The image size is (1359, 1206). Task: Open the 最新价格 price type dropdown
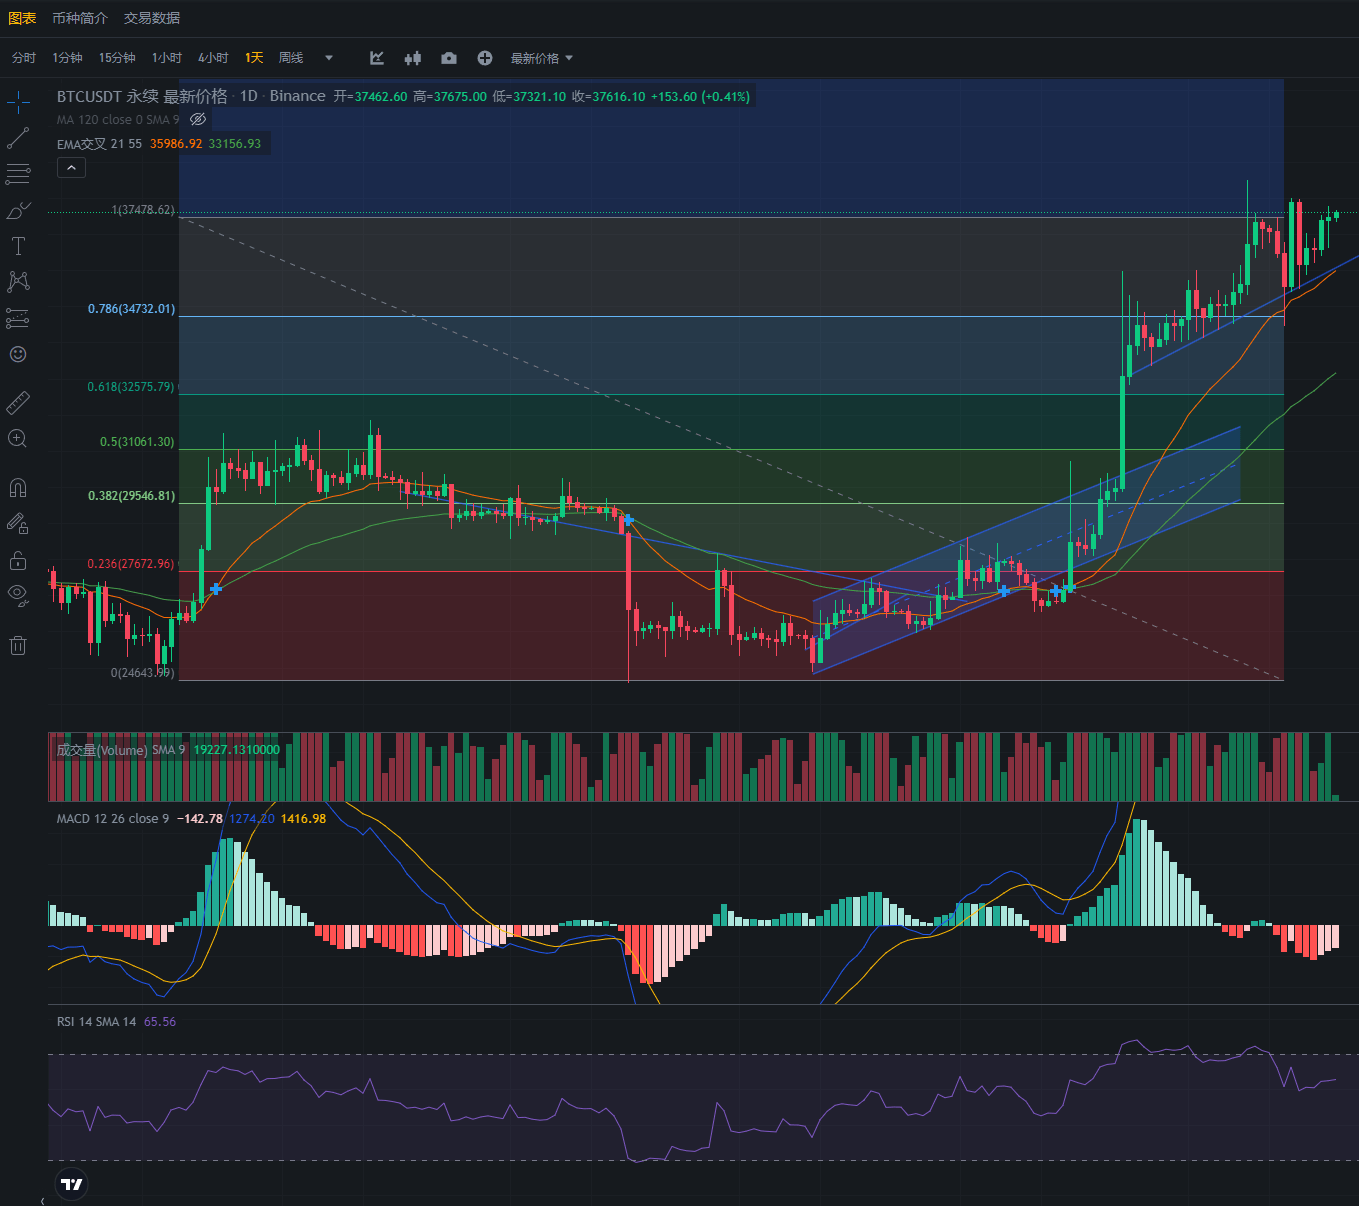[x=541, y=58]
